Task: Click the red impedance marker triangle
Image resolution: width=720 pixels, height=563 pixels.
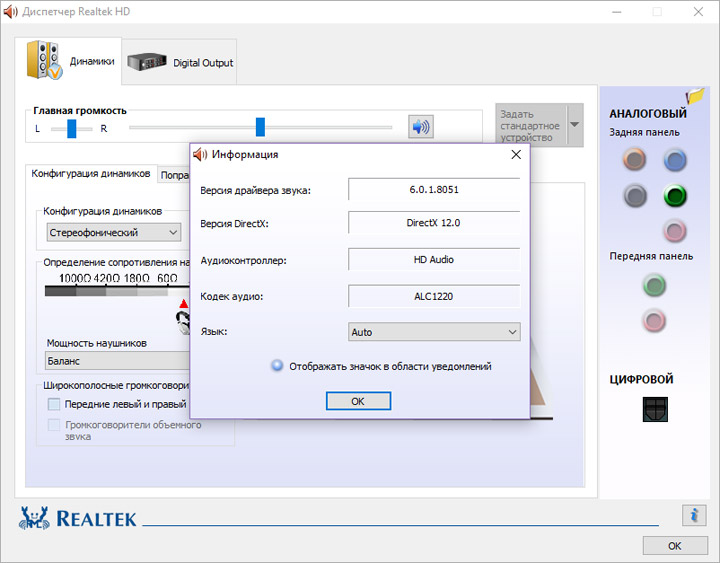Action: click(184, 304)
